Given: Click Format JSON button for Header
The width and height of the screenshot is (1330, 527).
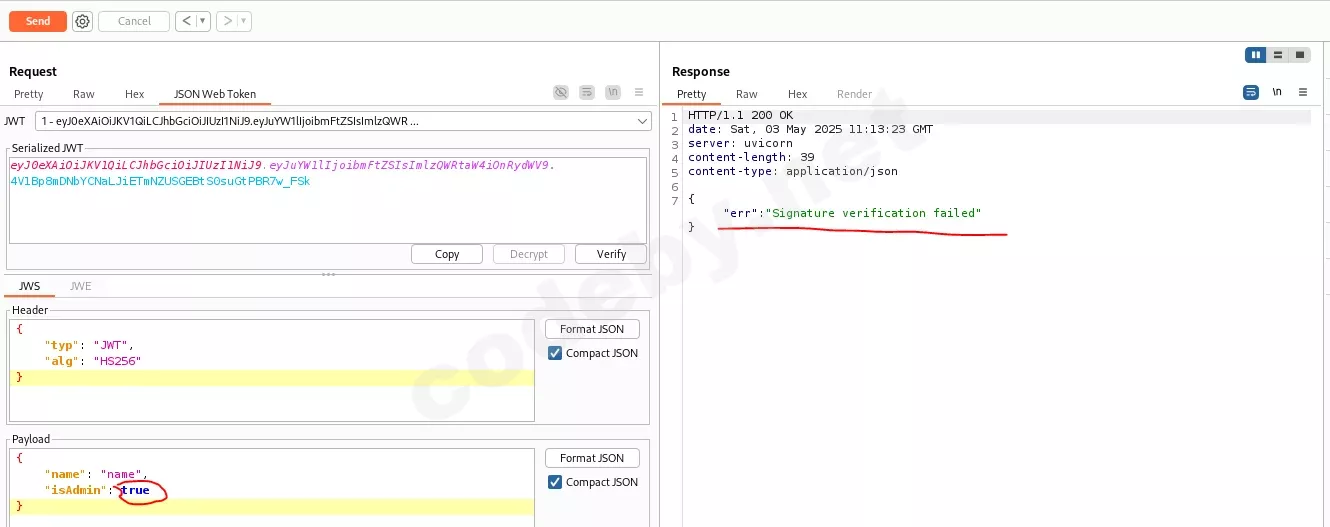Looking at the screenshot, I should click(592, 329).
